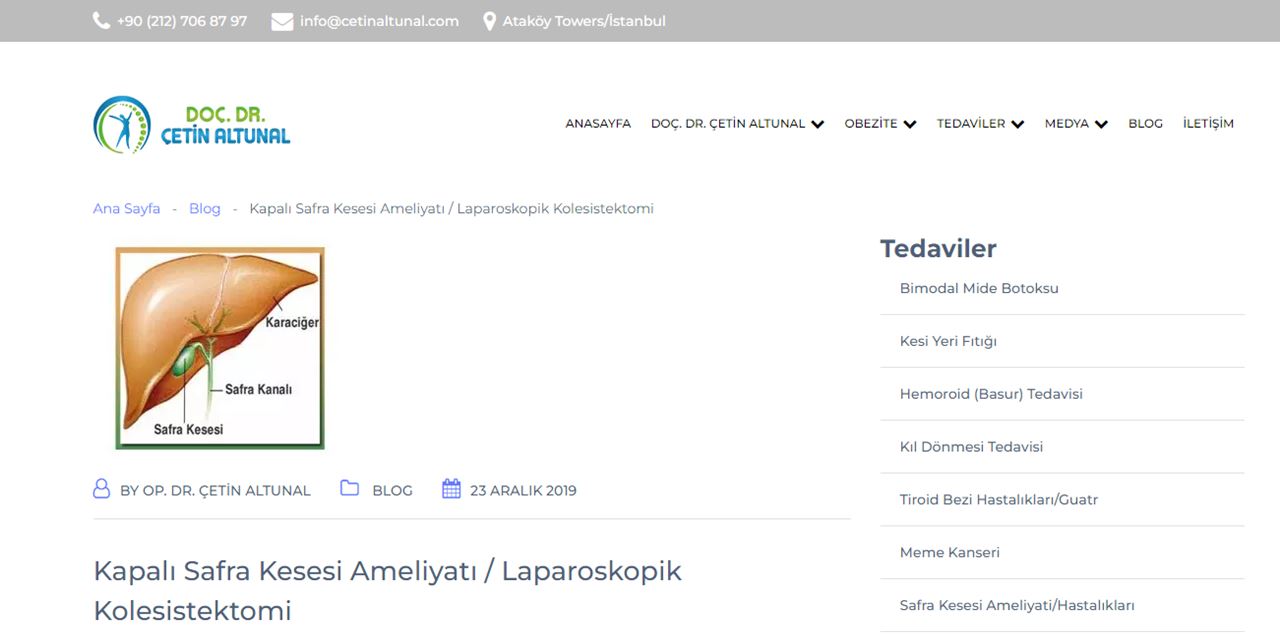Open the İletişim menu item
The image size is (1280, 640).
[x=1208, y=124]
